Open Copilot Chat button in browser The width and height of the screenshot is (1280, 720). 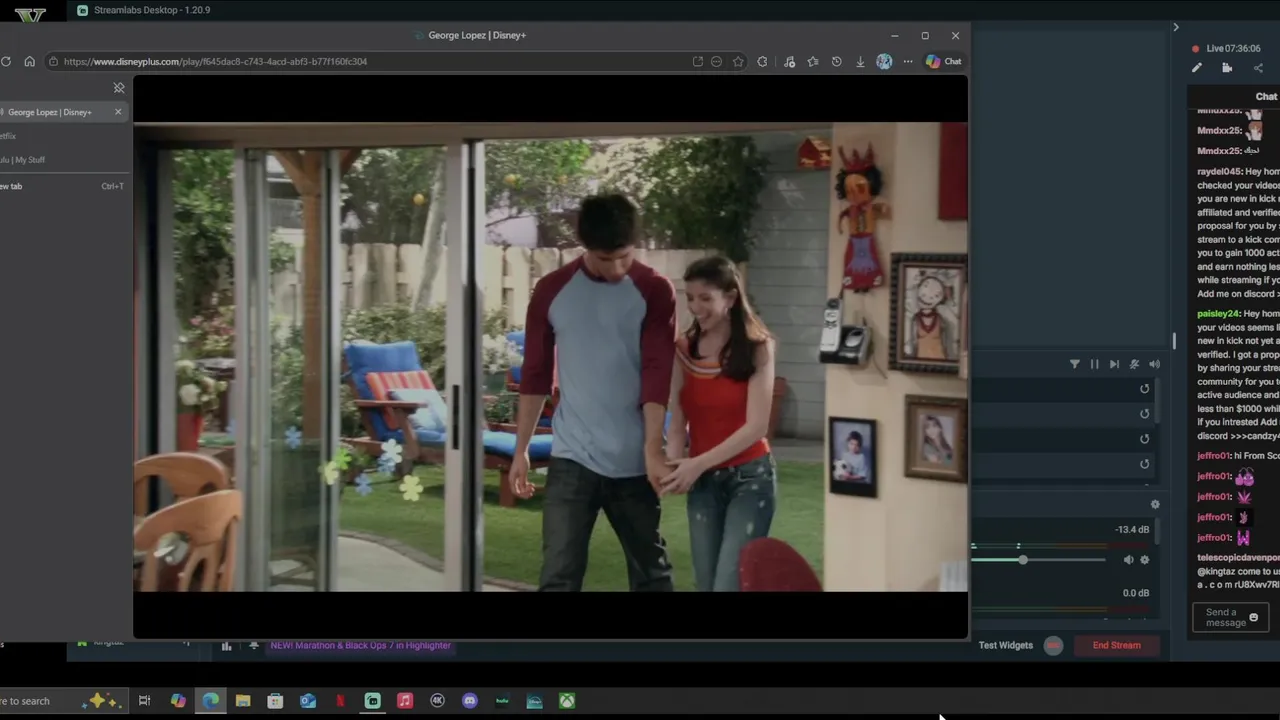click(944, 61)
